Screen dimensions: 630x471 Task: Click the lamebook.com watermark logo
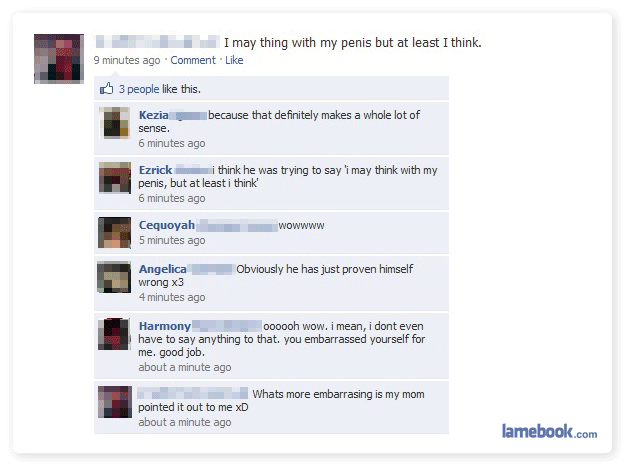point(549,431)
